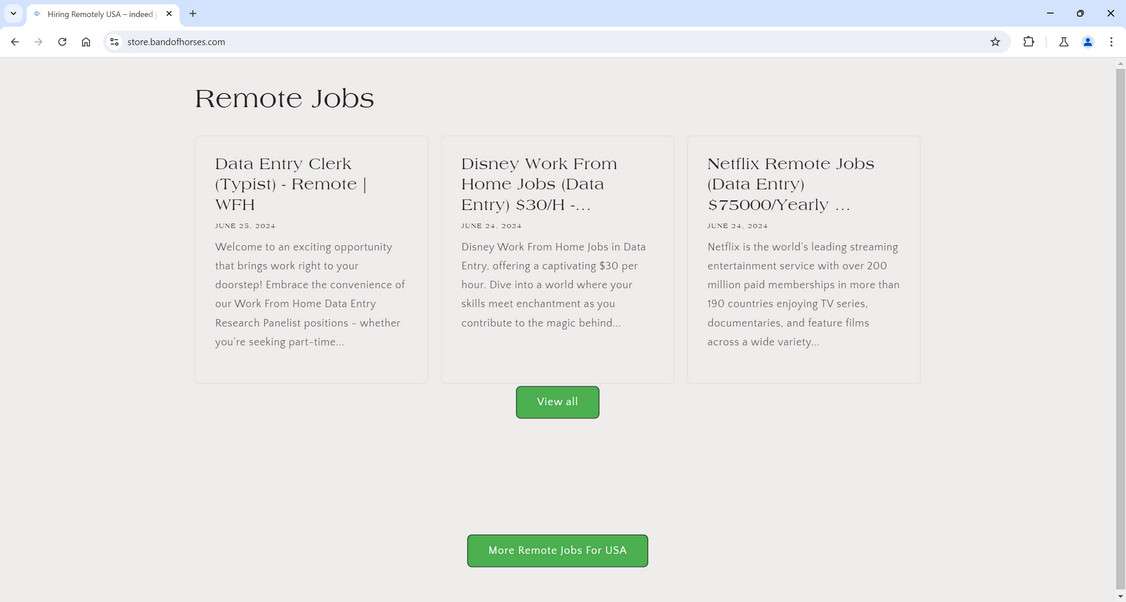Image resolution: width=1126 pixels, height=602 pixels.
Task: Open Chrome three-dot menu
Action: [1111, 42]
